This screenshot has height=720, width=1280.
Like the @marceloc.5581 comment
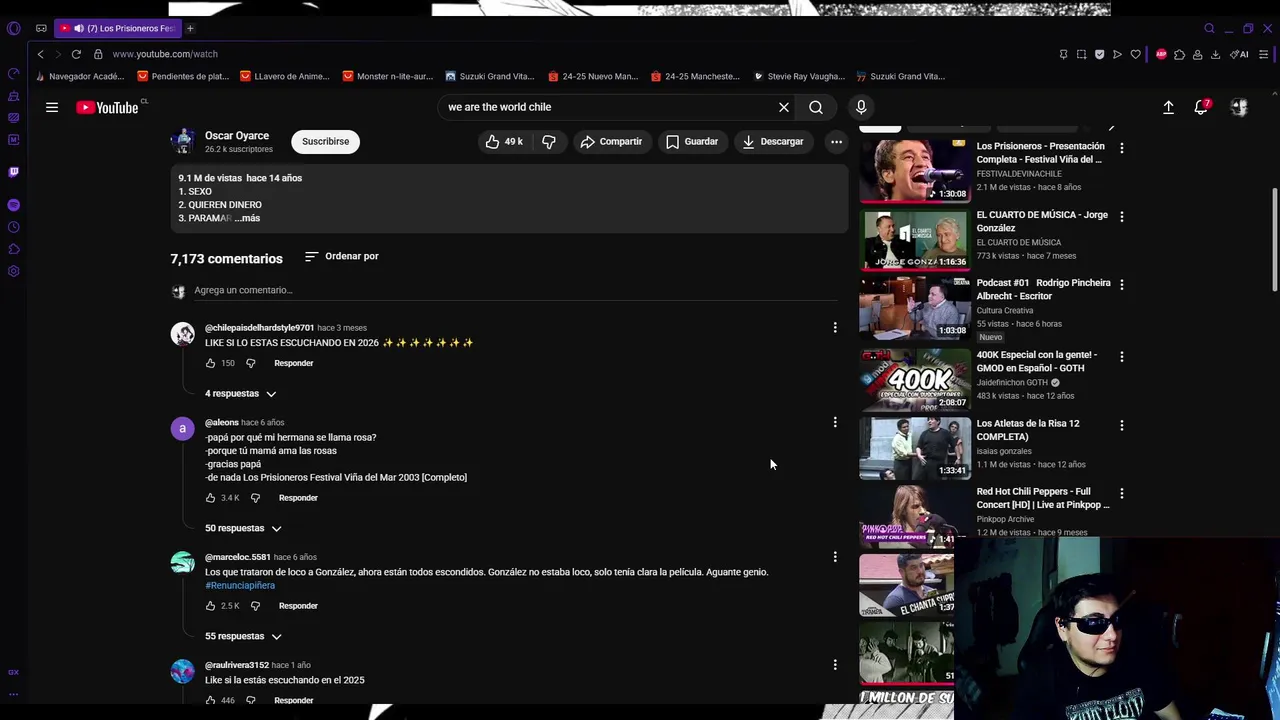coord(210,606)
